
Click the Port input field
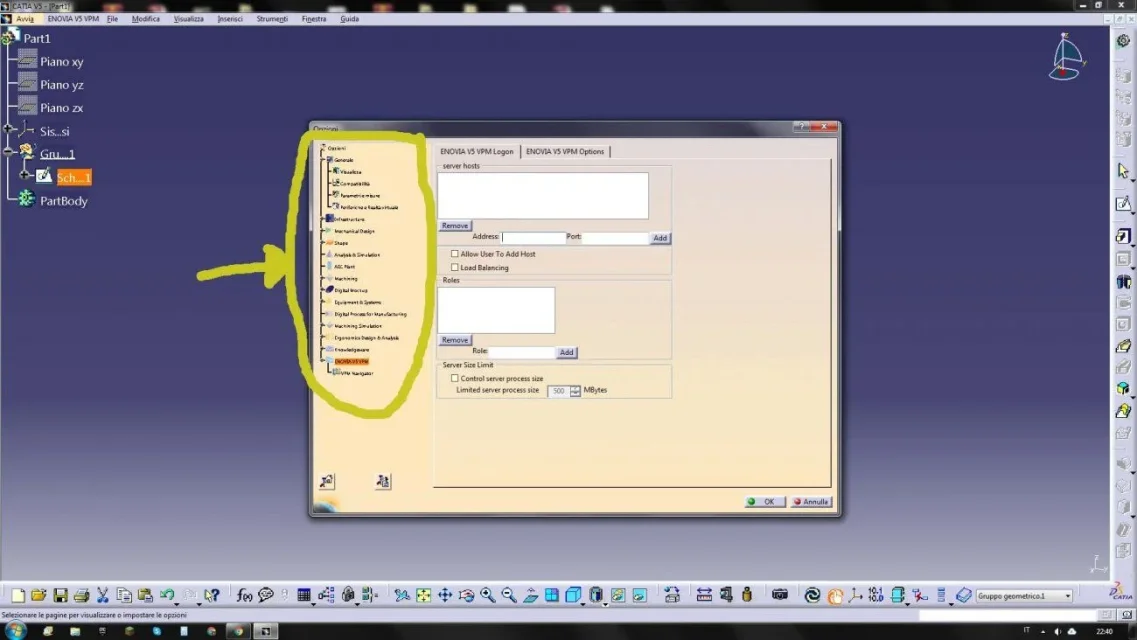point(615,237)
